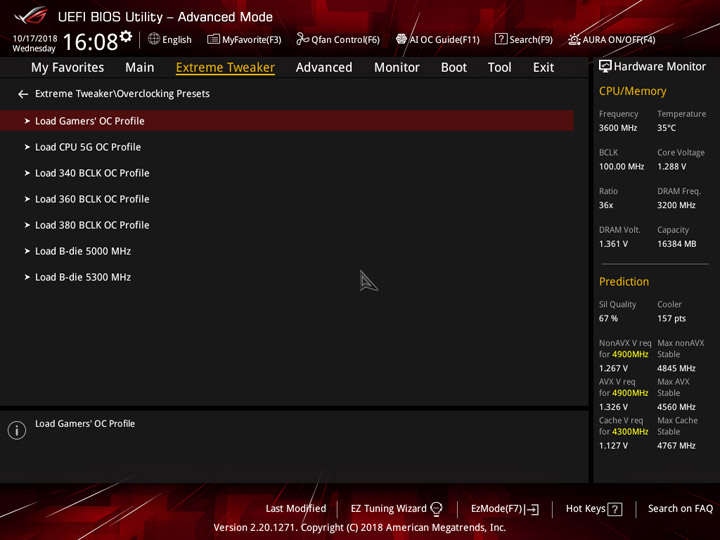
Task: Start EZ Tuning Wizard text
Action: [x=388, y=509]
